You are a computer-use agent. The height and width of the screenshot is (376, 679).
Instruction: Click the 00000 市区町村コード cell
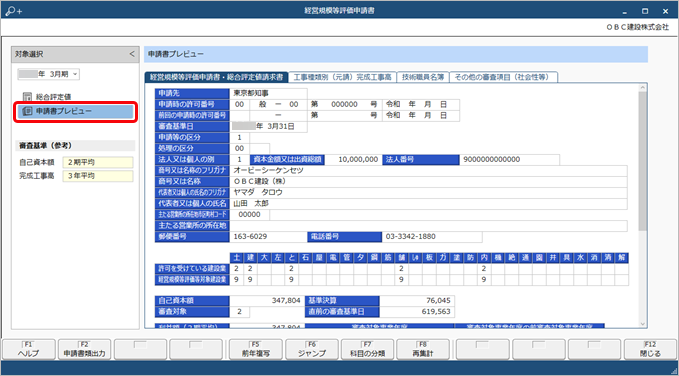pos(249,214)
